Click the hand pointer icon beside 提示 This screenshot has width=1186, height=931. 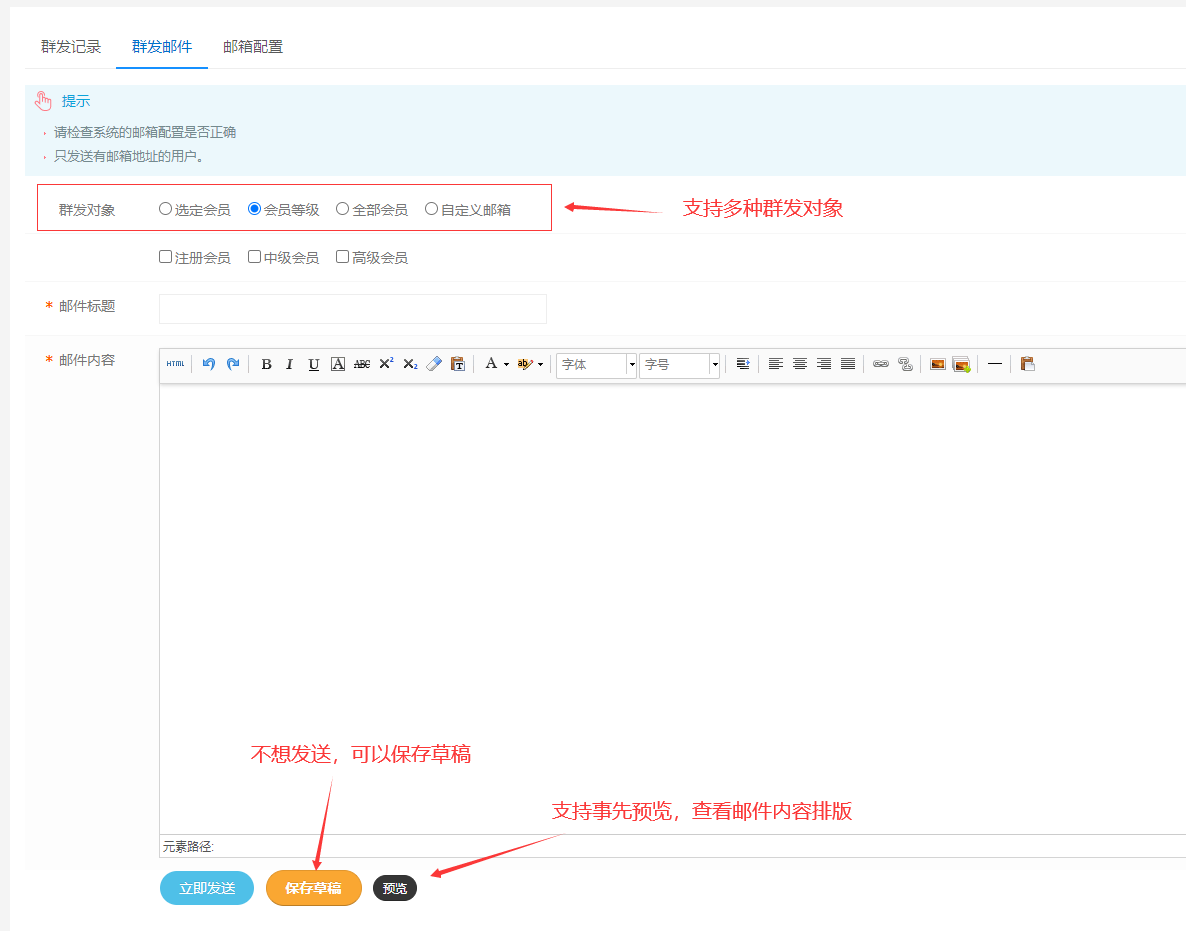pos(43,101)
